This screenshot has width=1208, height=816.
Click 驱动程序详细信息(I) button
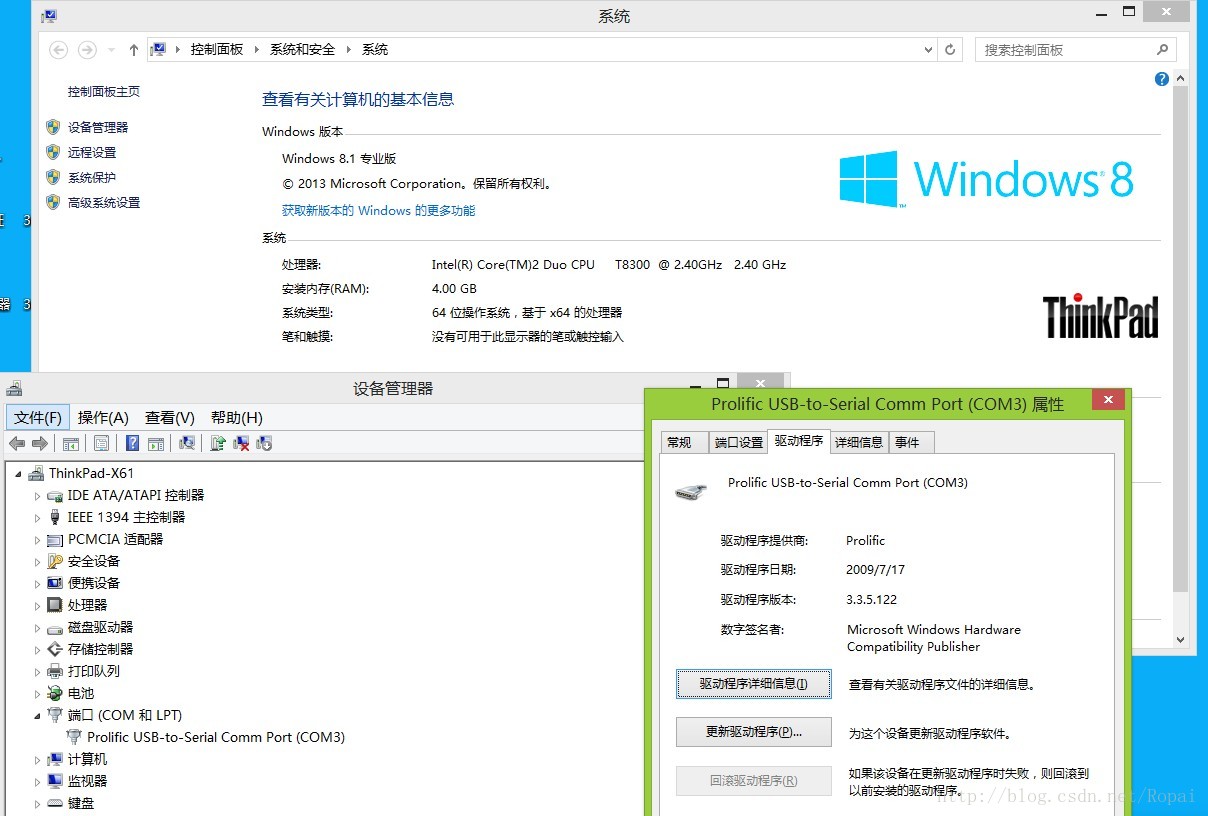(753, 684)
